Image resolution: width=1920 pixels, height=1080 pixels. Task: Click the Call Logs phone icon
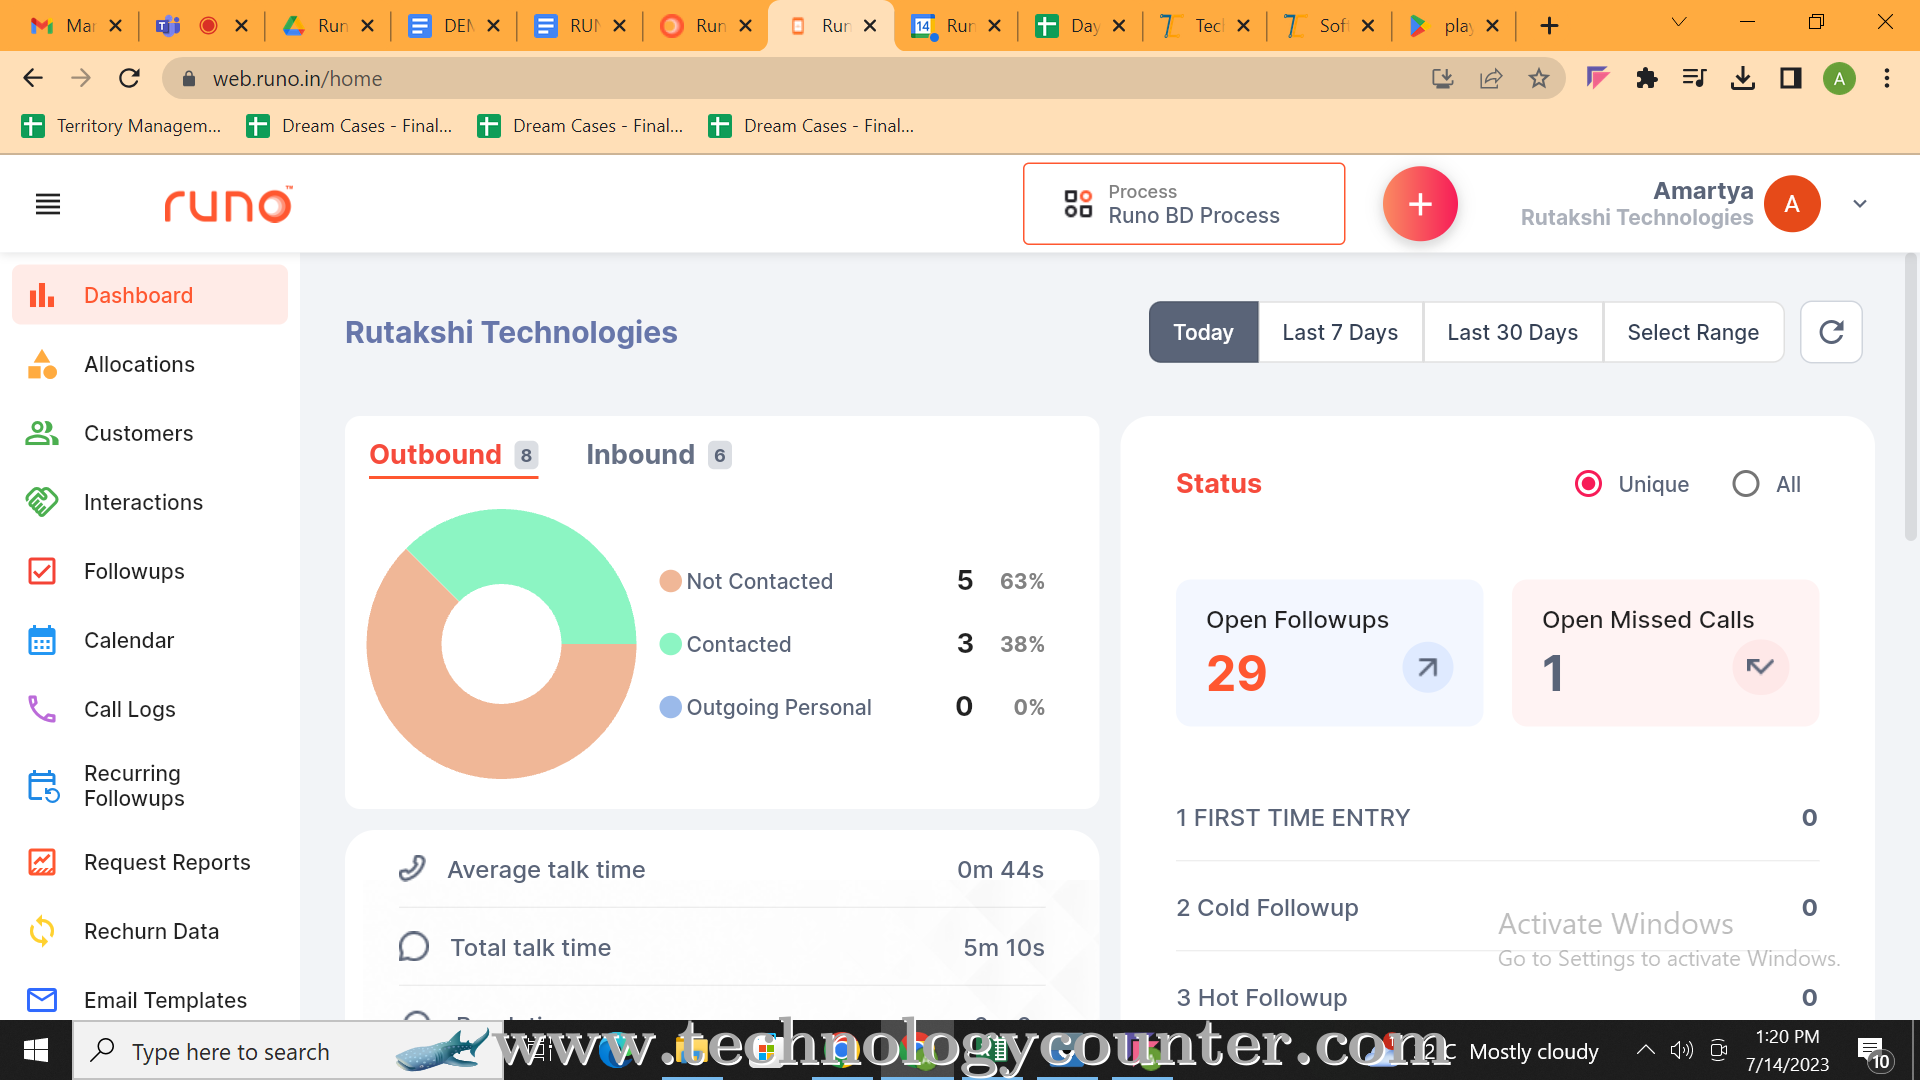[x=42, y=709]
